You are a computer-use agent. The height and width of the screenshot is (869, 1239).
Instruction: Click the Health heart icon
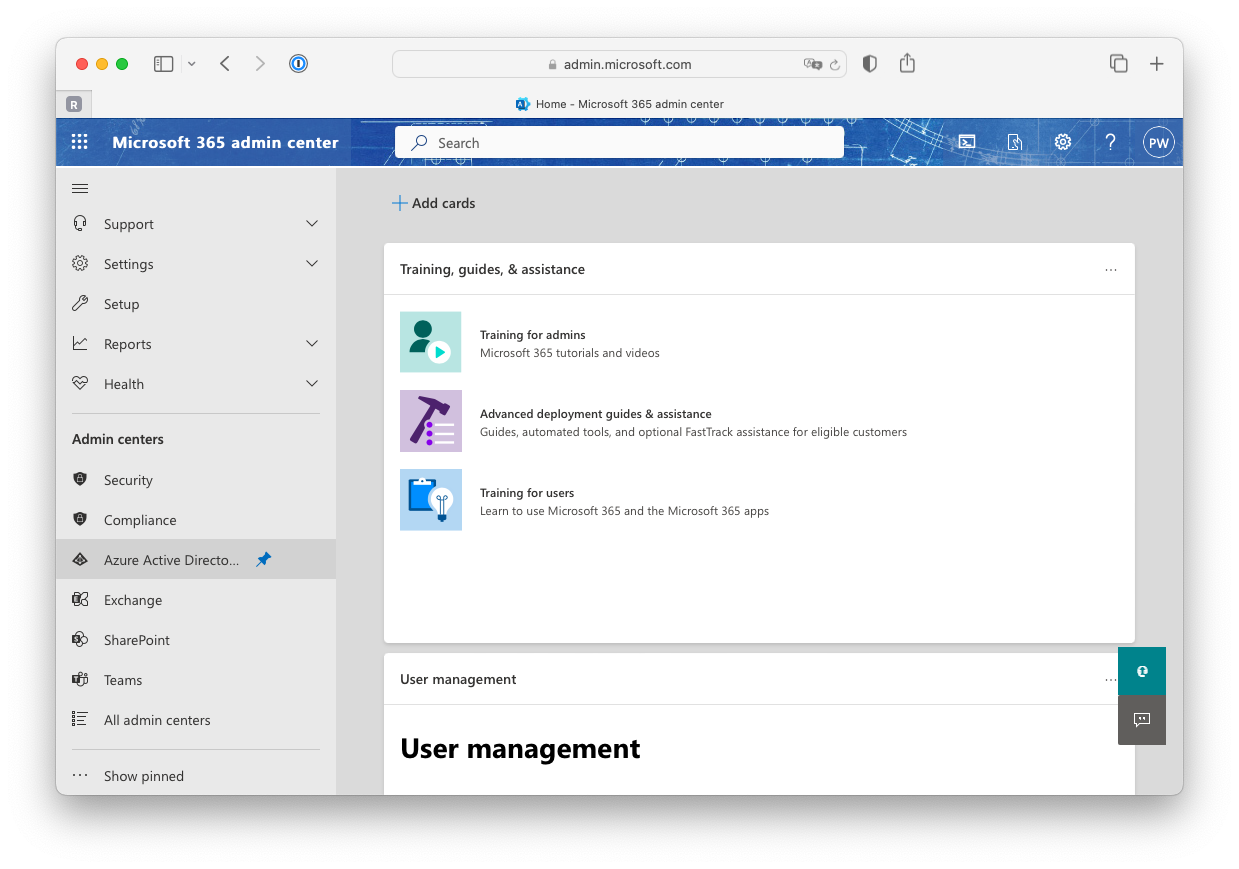coord(80,384)
